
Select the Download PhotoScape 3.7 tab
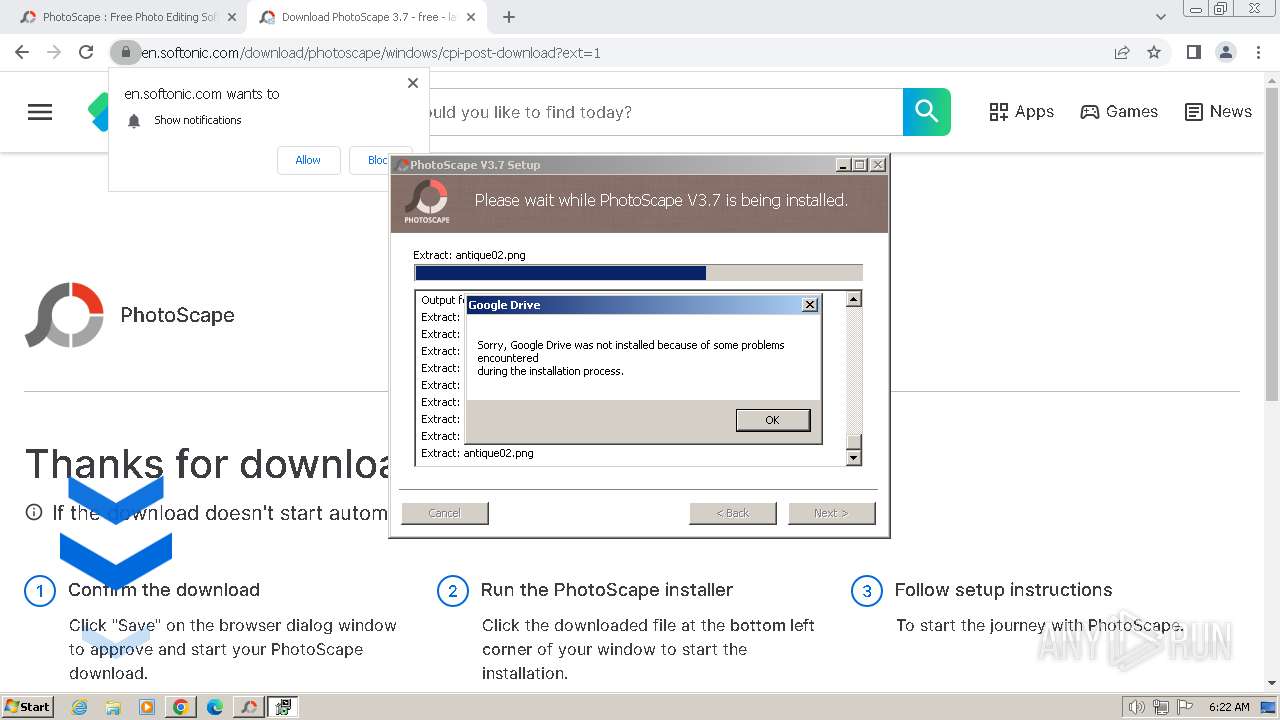click(368, 17)
